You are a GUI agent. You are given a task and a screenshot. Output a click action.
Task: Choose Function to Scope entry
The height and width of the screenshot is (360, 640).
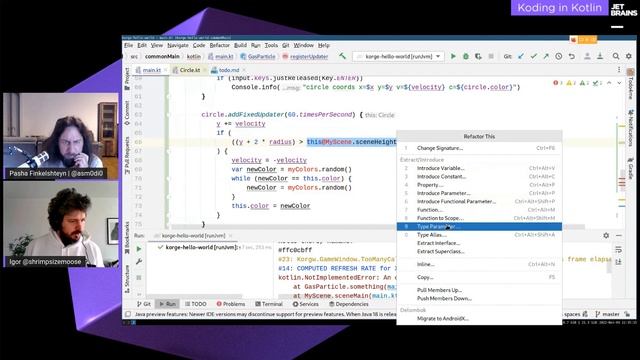pyautogui.click(x=479, y=218)
